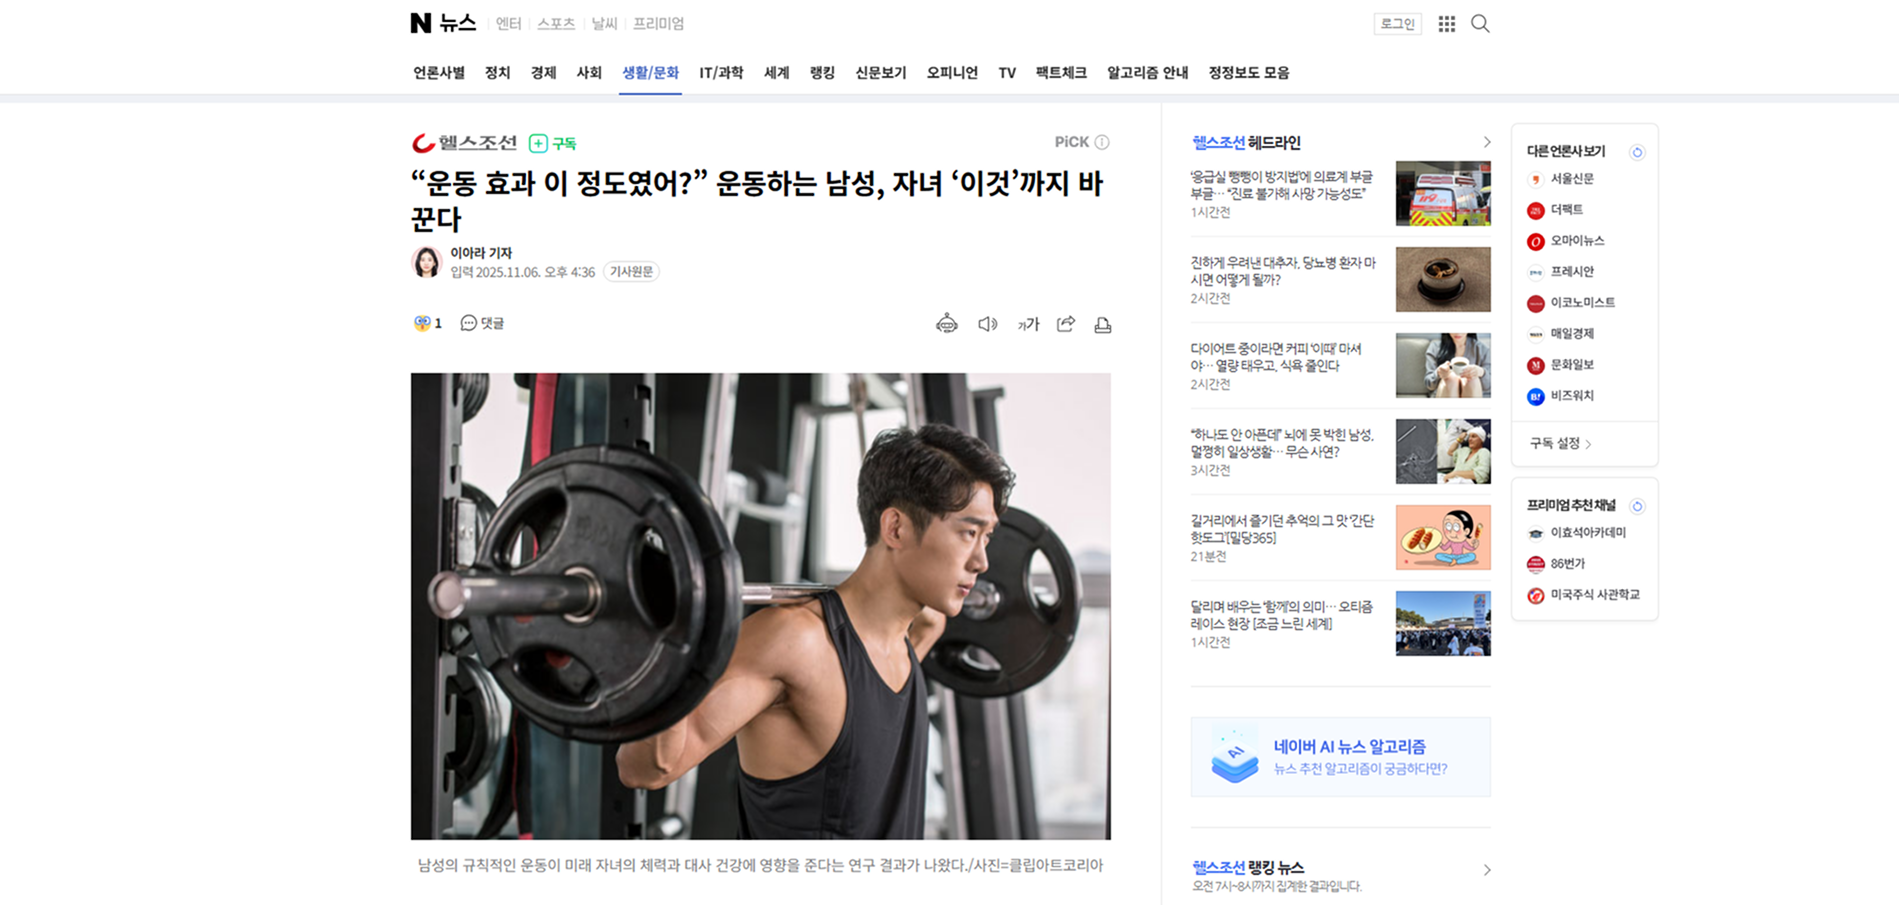Image resolution: width=1899 pixels, height=905 pixels.
Task: Switch to the 경제 tab
Action: pos(543,73)
